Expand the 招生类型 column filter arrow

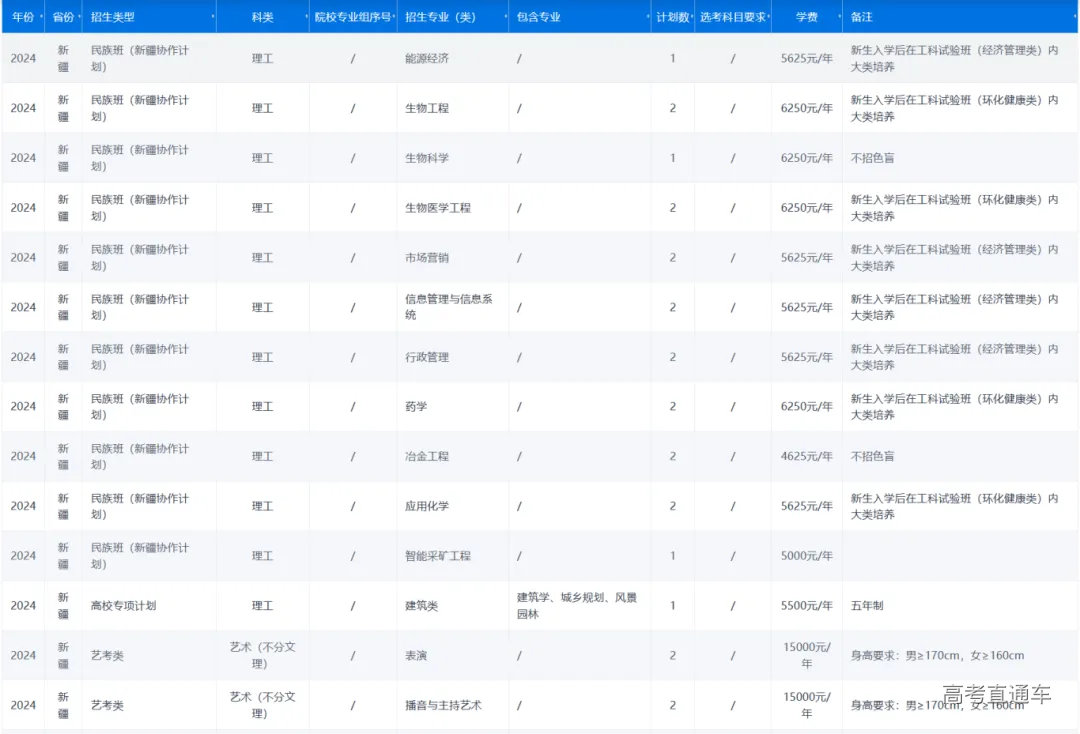(212, 18)
